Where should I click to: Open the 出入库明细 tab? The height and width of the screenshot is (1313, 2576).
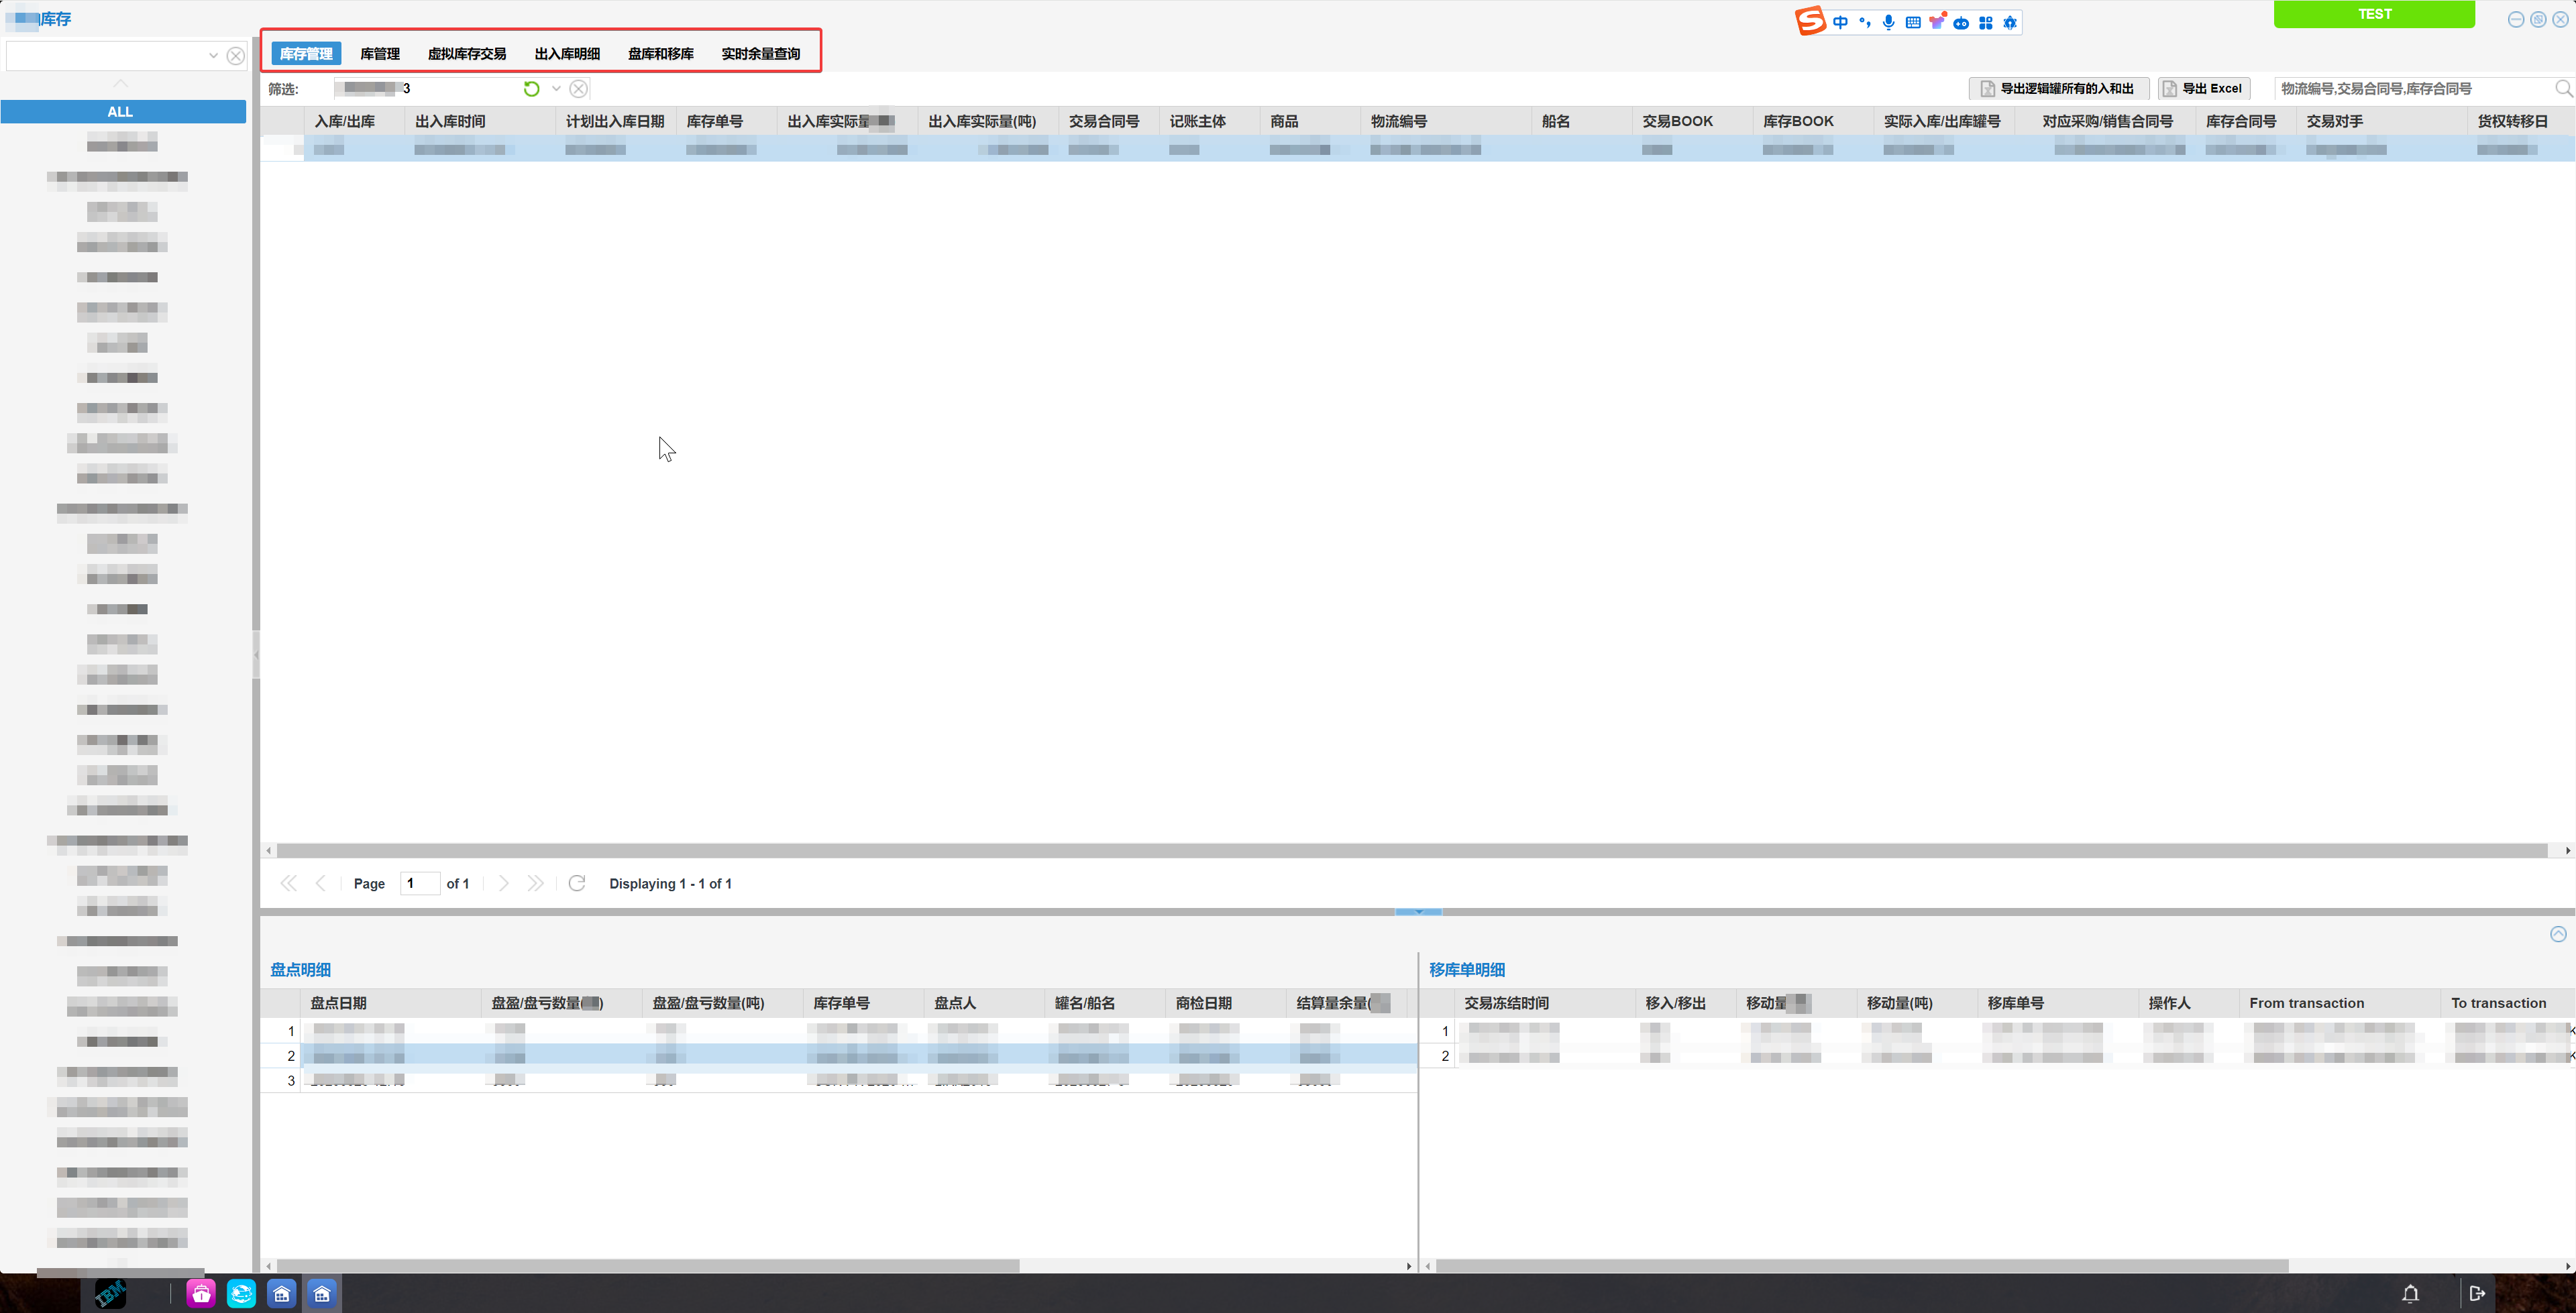pos(567,54)
